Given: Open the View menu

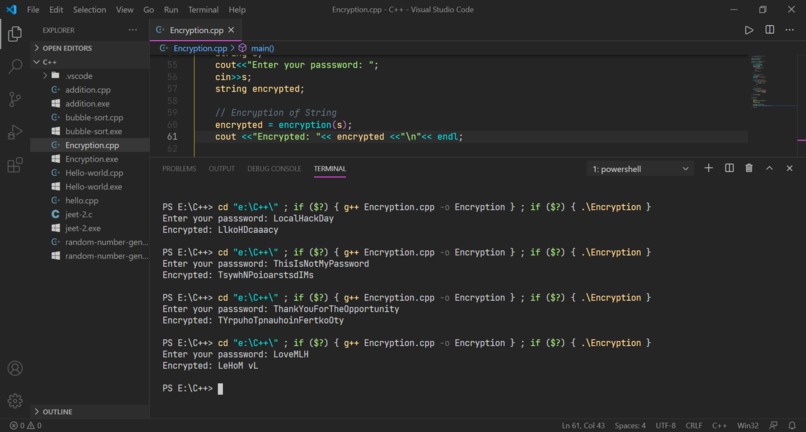Looking at the screenshot, I should pyautogui.click(x=125, y=10).
